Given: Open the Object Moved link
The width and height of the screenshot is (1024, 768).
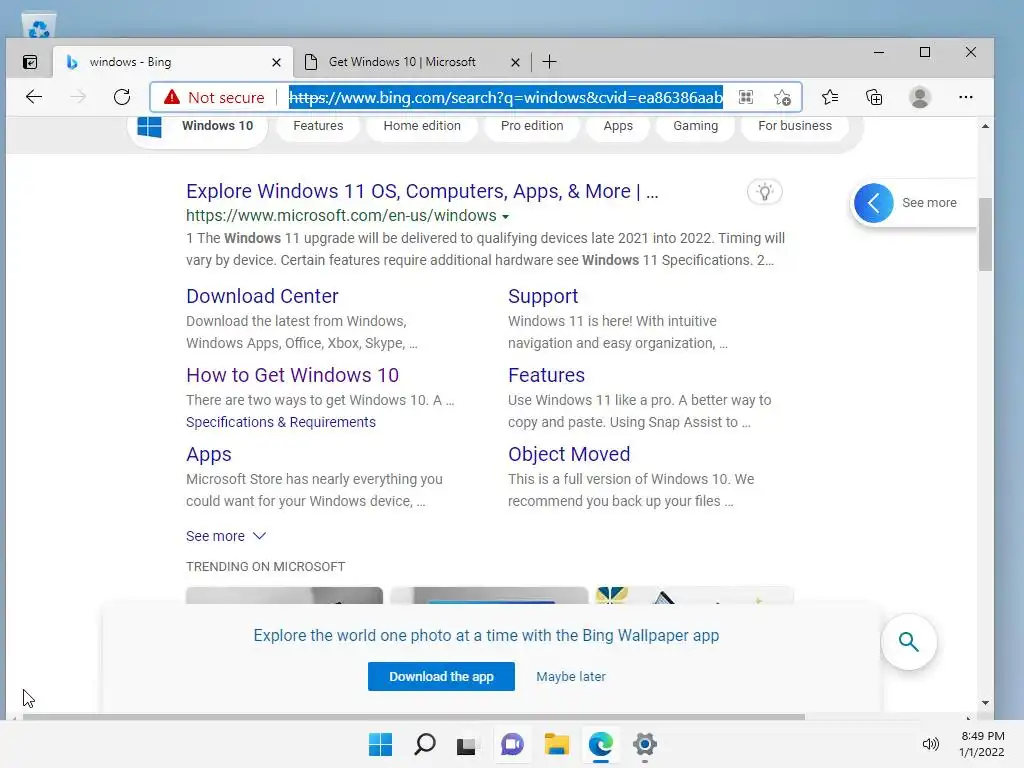Looking at the screenshot, I should coord(569,455).
